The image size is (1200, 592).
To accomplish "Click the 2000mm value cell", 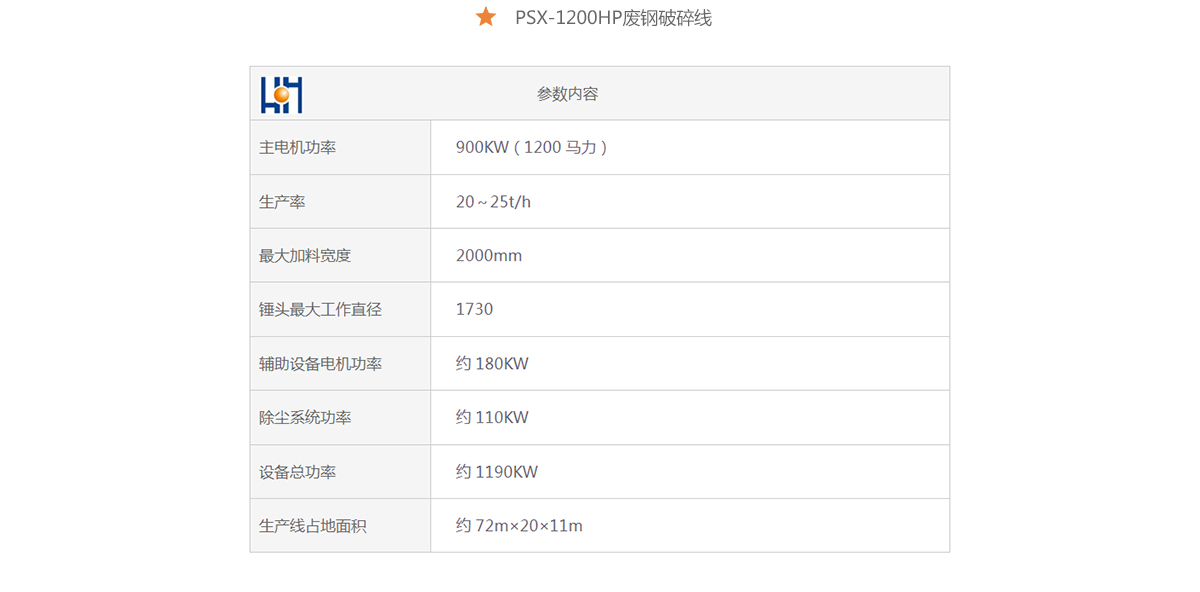I will 489,256.
